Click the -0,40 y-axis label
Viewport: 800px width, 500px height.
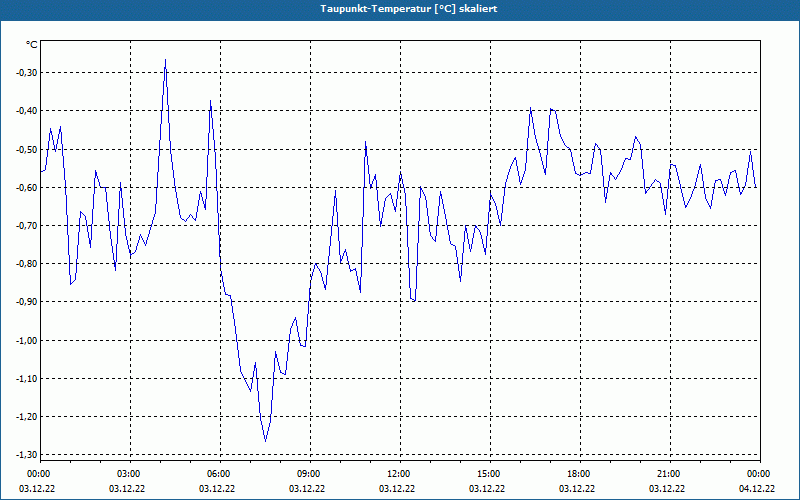(x=27, y=111)
